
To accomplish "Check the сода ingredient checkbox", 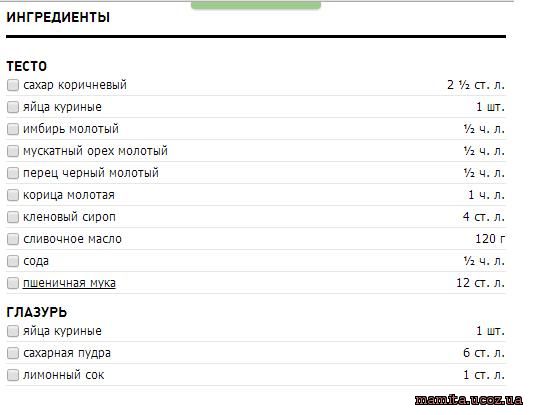I will click(x=13, y=261).
